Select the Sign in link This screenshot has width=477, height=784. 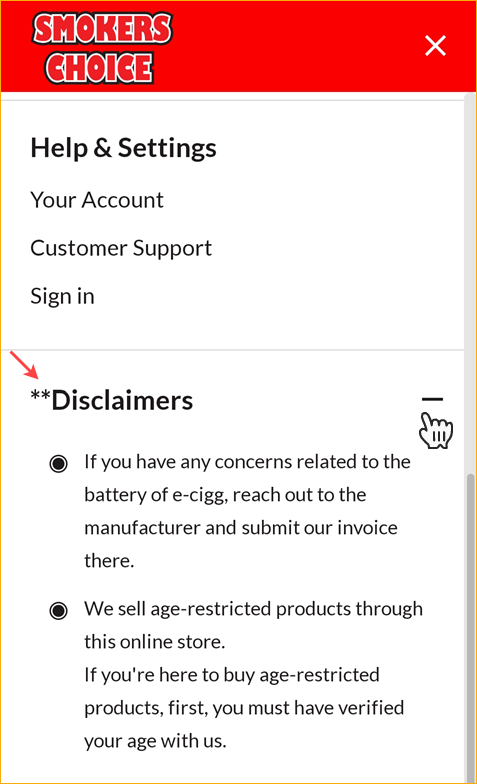coord(62,296)
